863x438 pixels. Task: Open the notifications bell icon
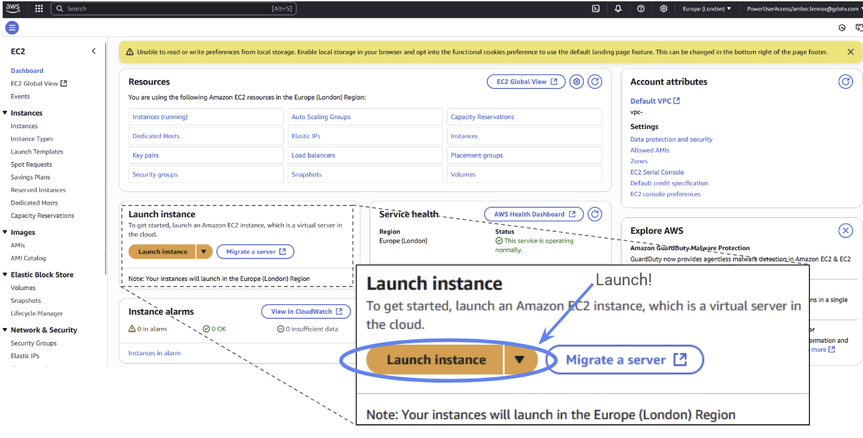[x=618, y=9]
